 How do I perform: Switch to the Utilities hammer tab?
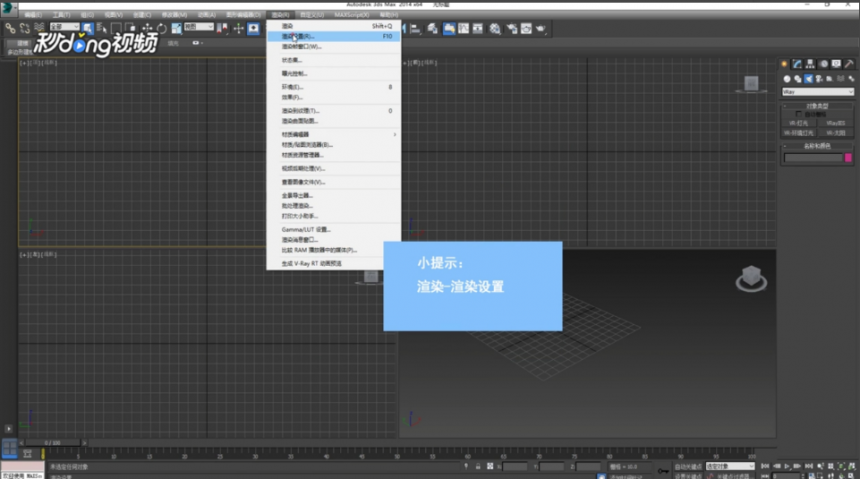pos(849,64)
